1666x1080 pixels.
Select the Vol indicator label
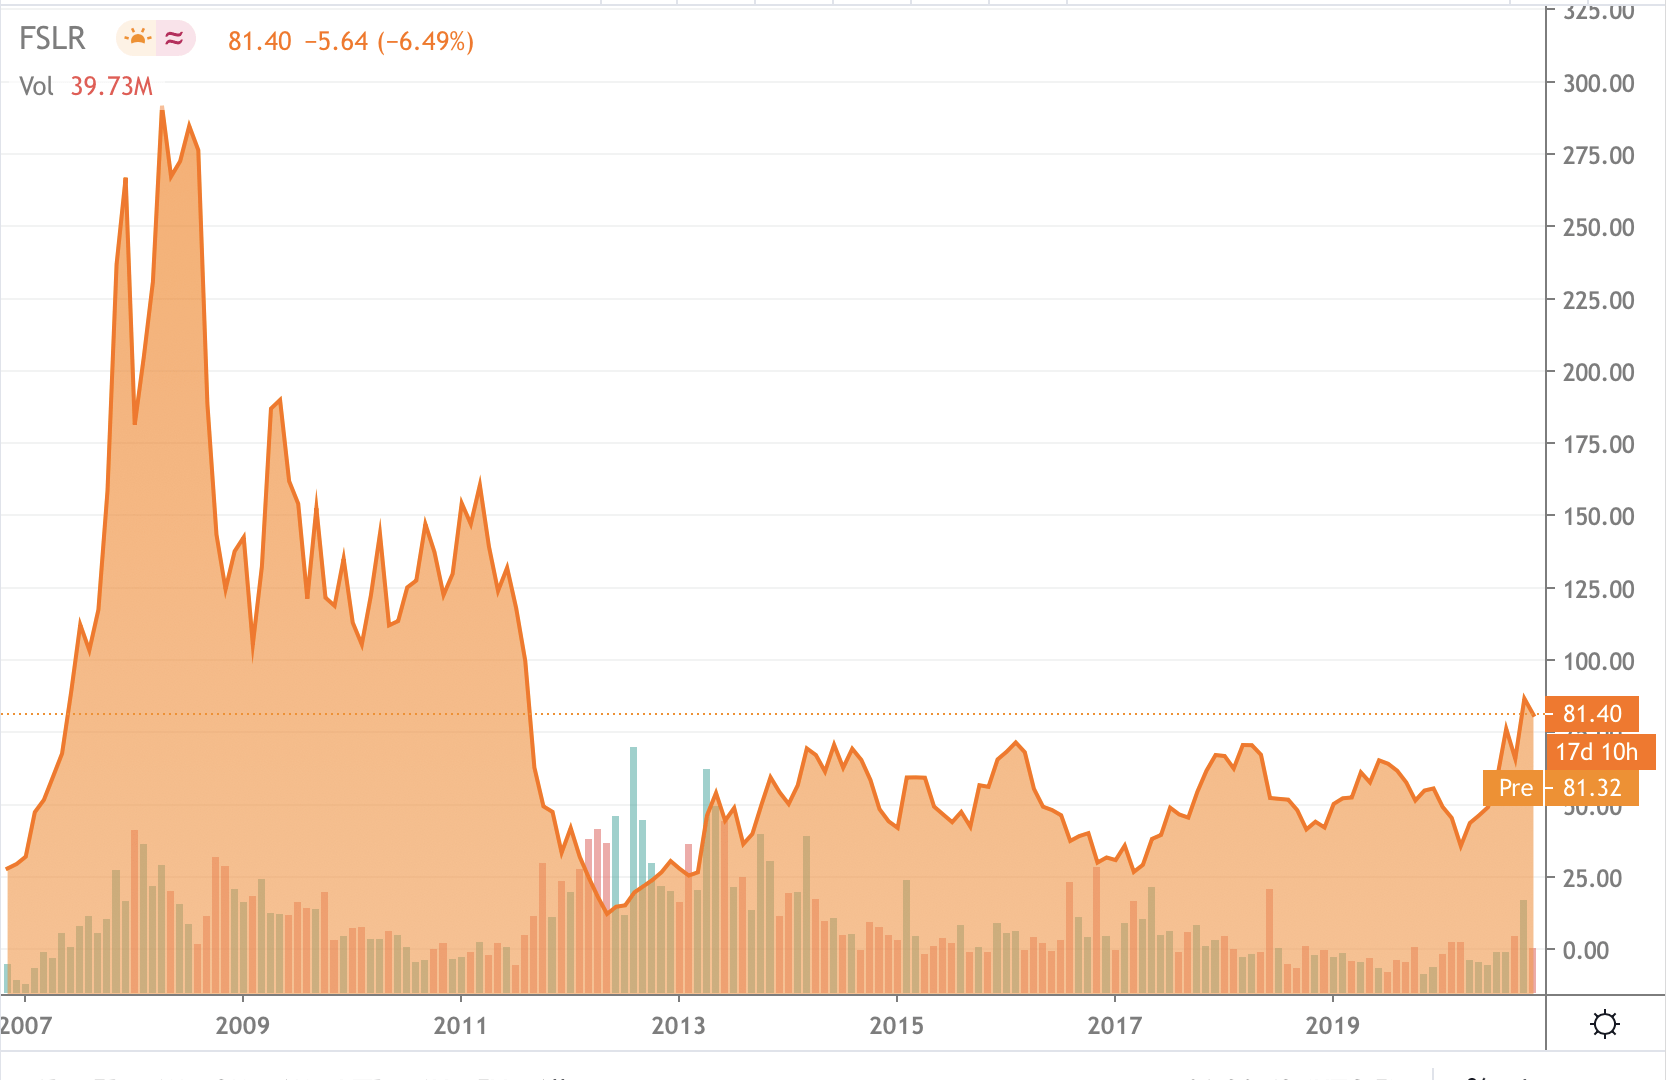[x=36, y=86]
